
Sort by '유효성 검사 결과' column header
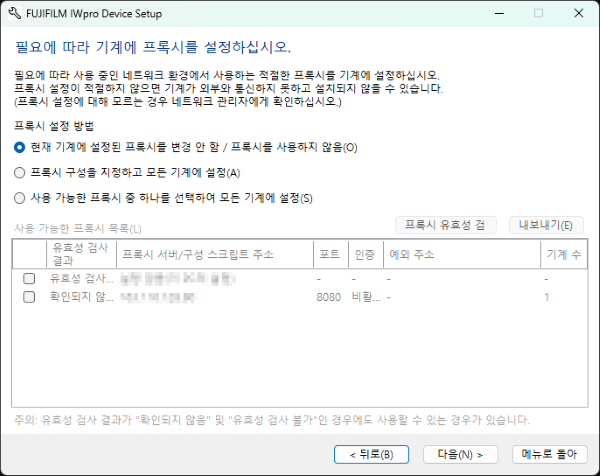tap(82, 254)
